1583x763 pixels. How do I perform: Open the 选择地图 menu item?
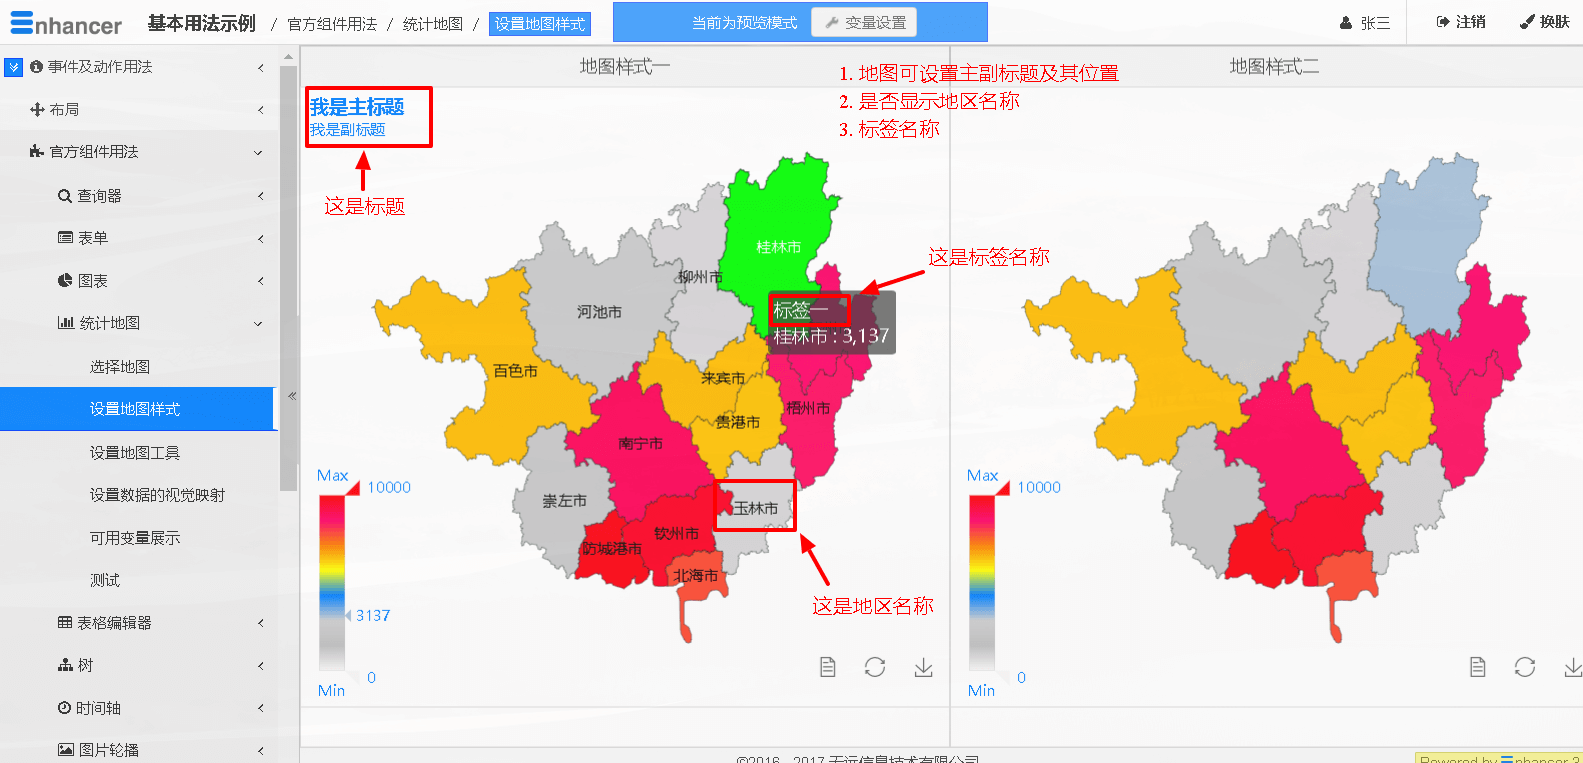[120, 367]
